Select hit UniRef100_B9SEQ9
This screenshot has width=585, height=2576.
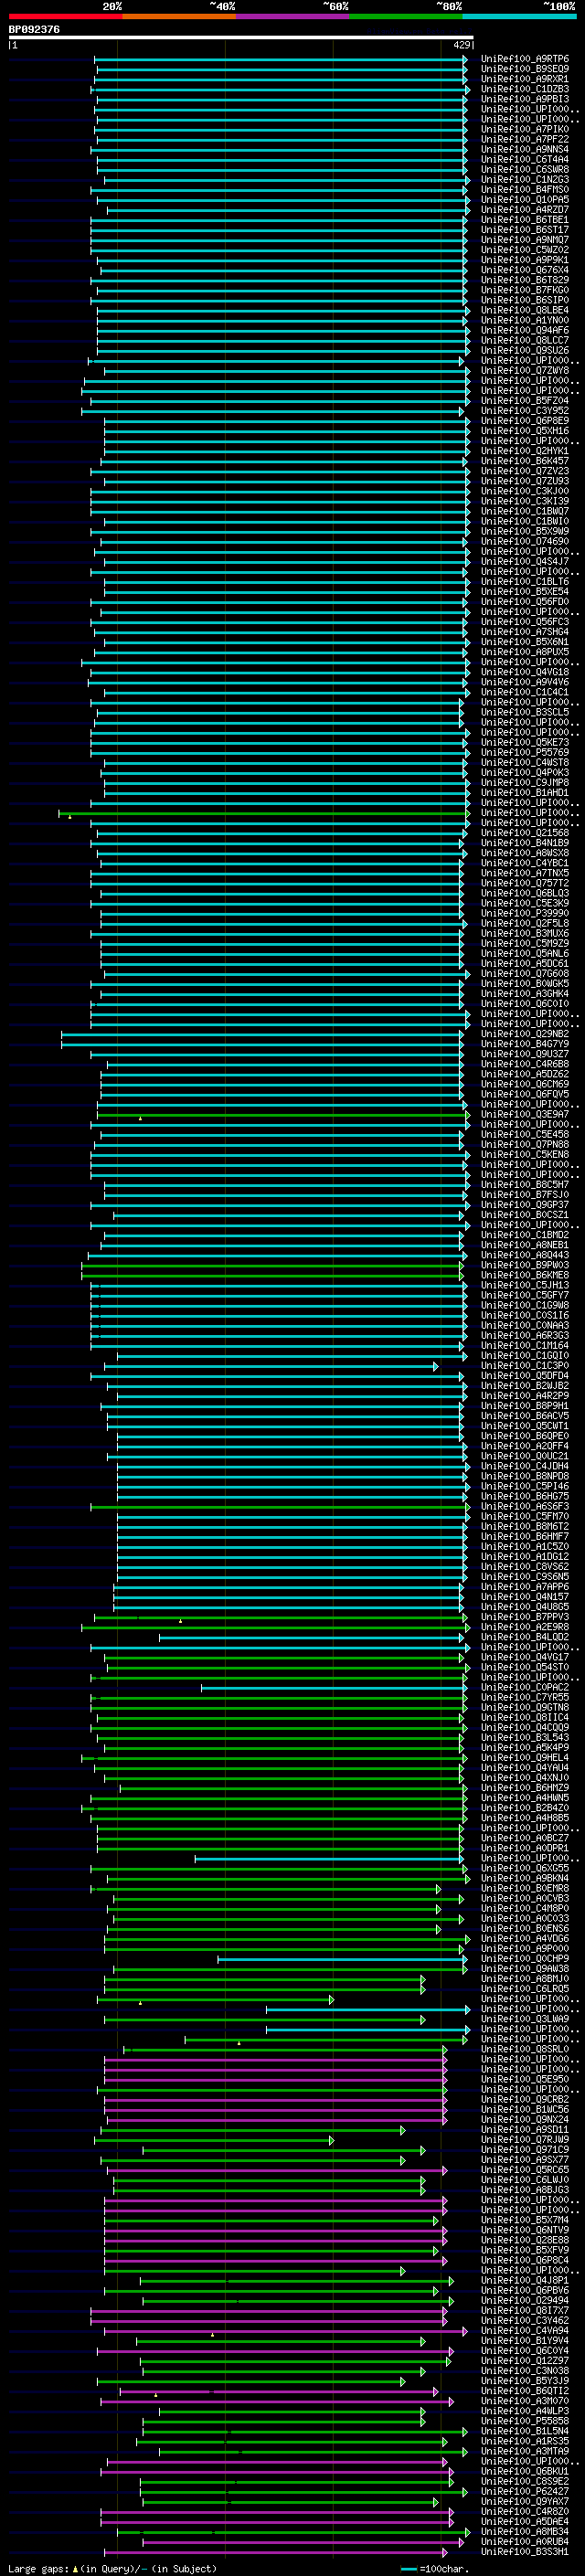pyautogui.click(x=524, y=69)
